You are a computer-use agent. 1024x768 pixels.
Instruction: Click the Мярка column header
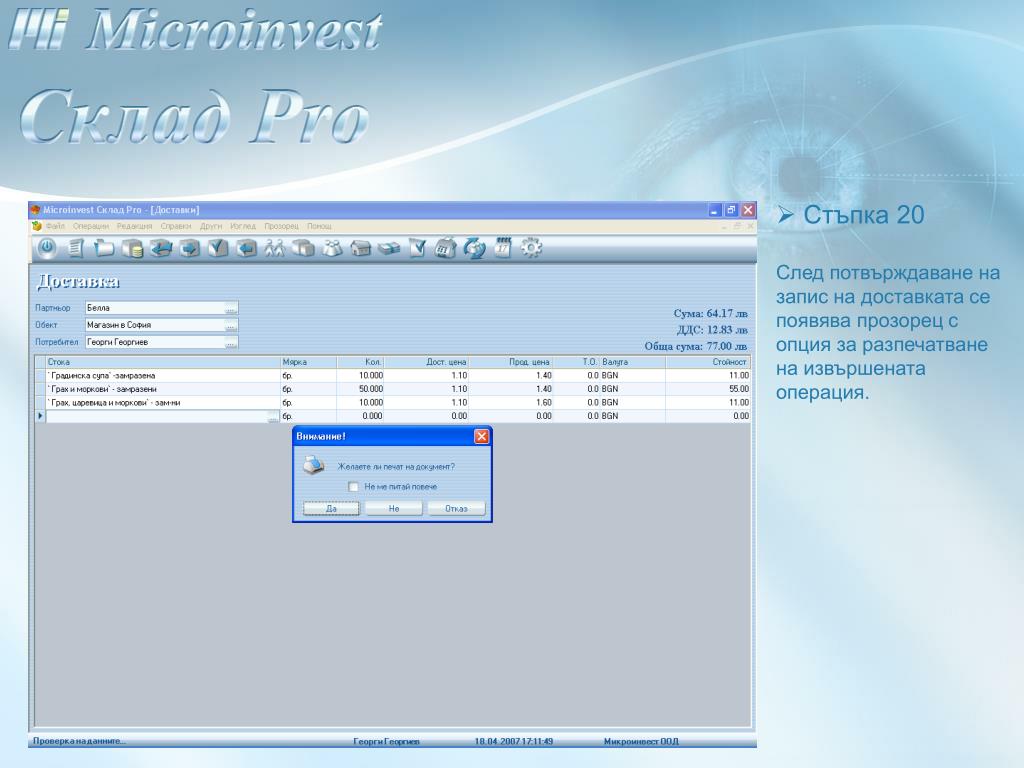pos(308,362)
